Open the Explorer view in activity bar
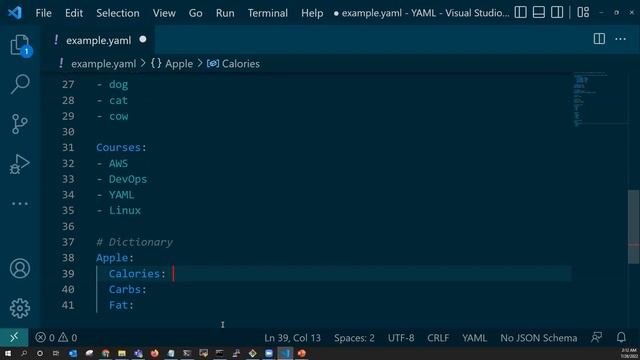 pos(20,44)
